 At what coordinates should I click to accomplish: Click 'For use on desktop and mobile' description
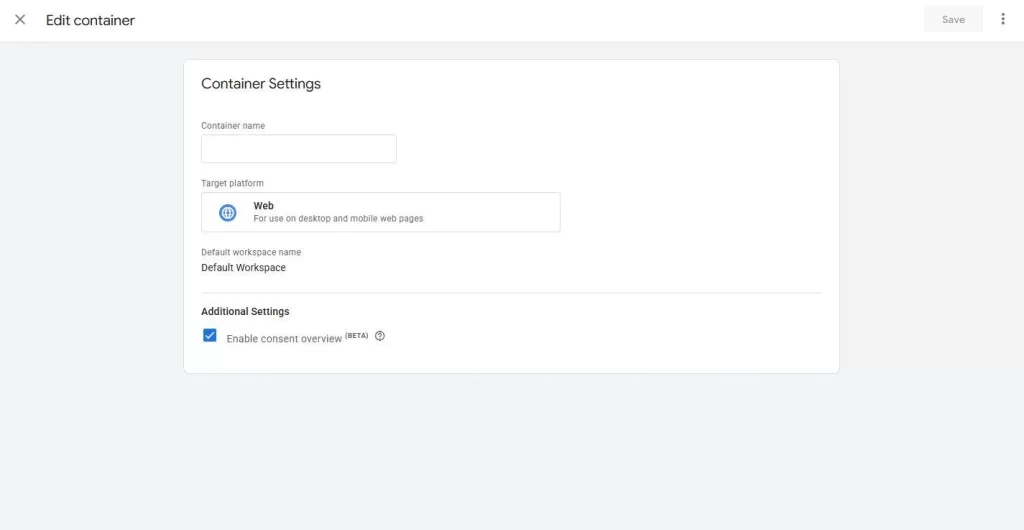338,219
